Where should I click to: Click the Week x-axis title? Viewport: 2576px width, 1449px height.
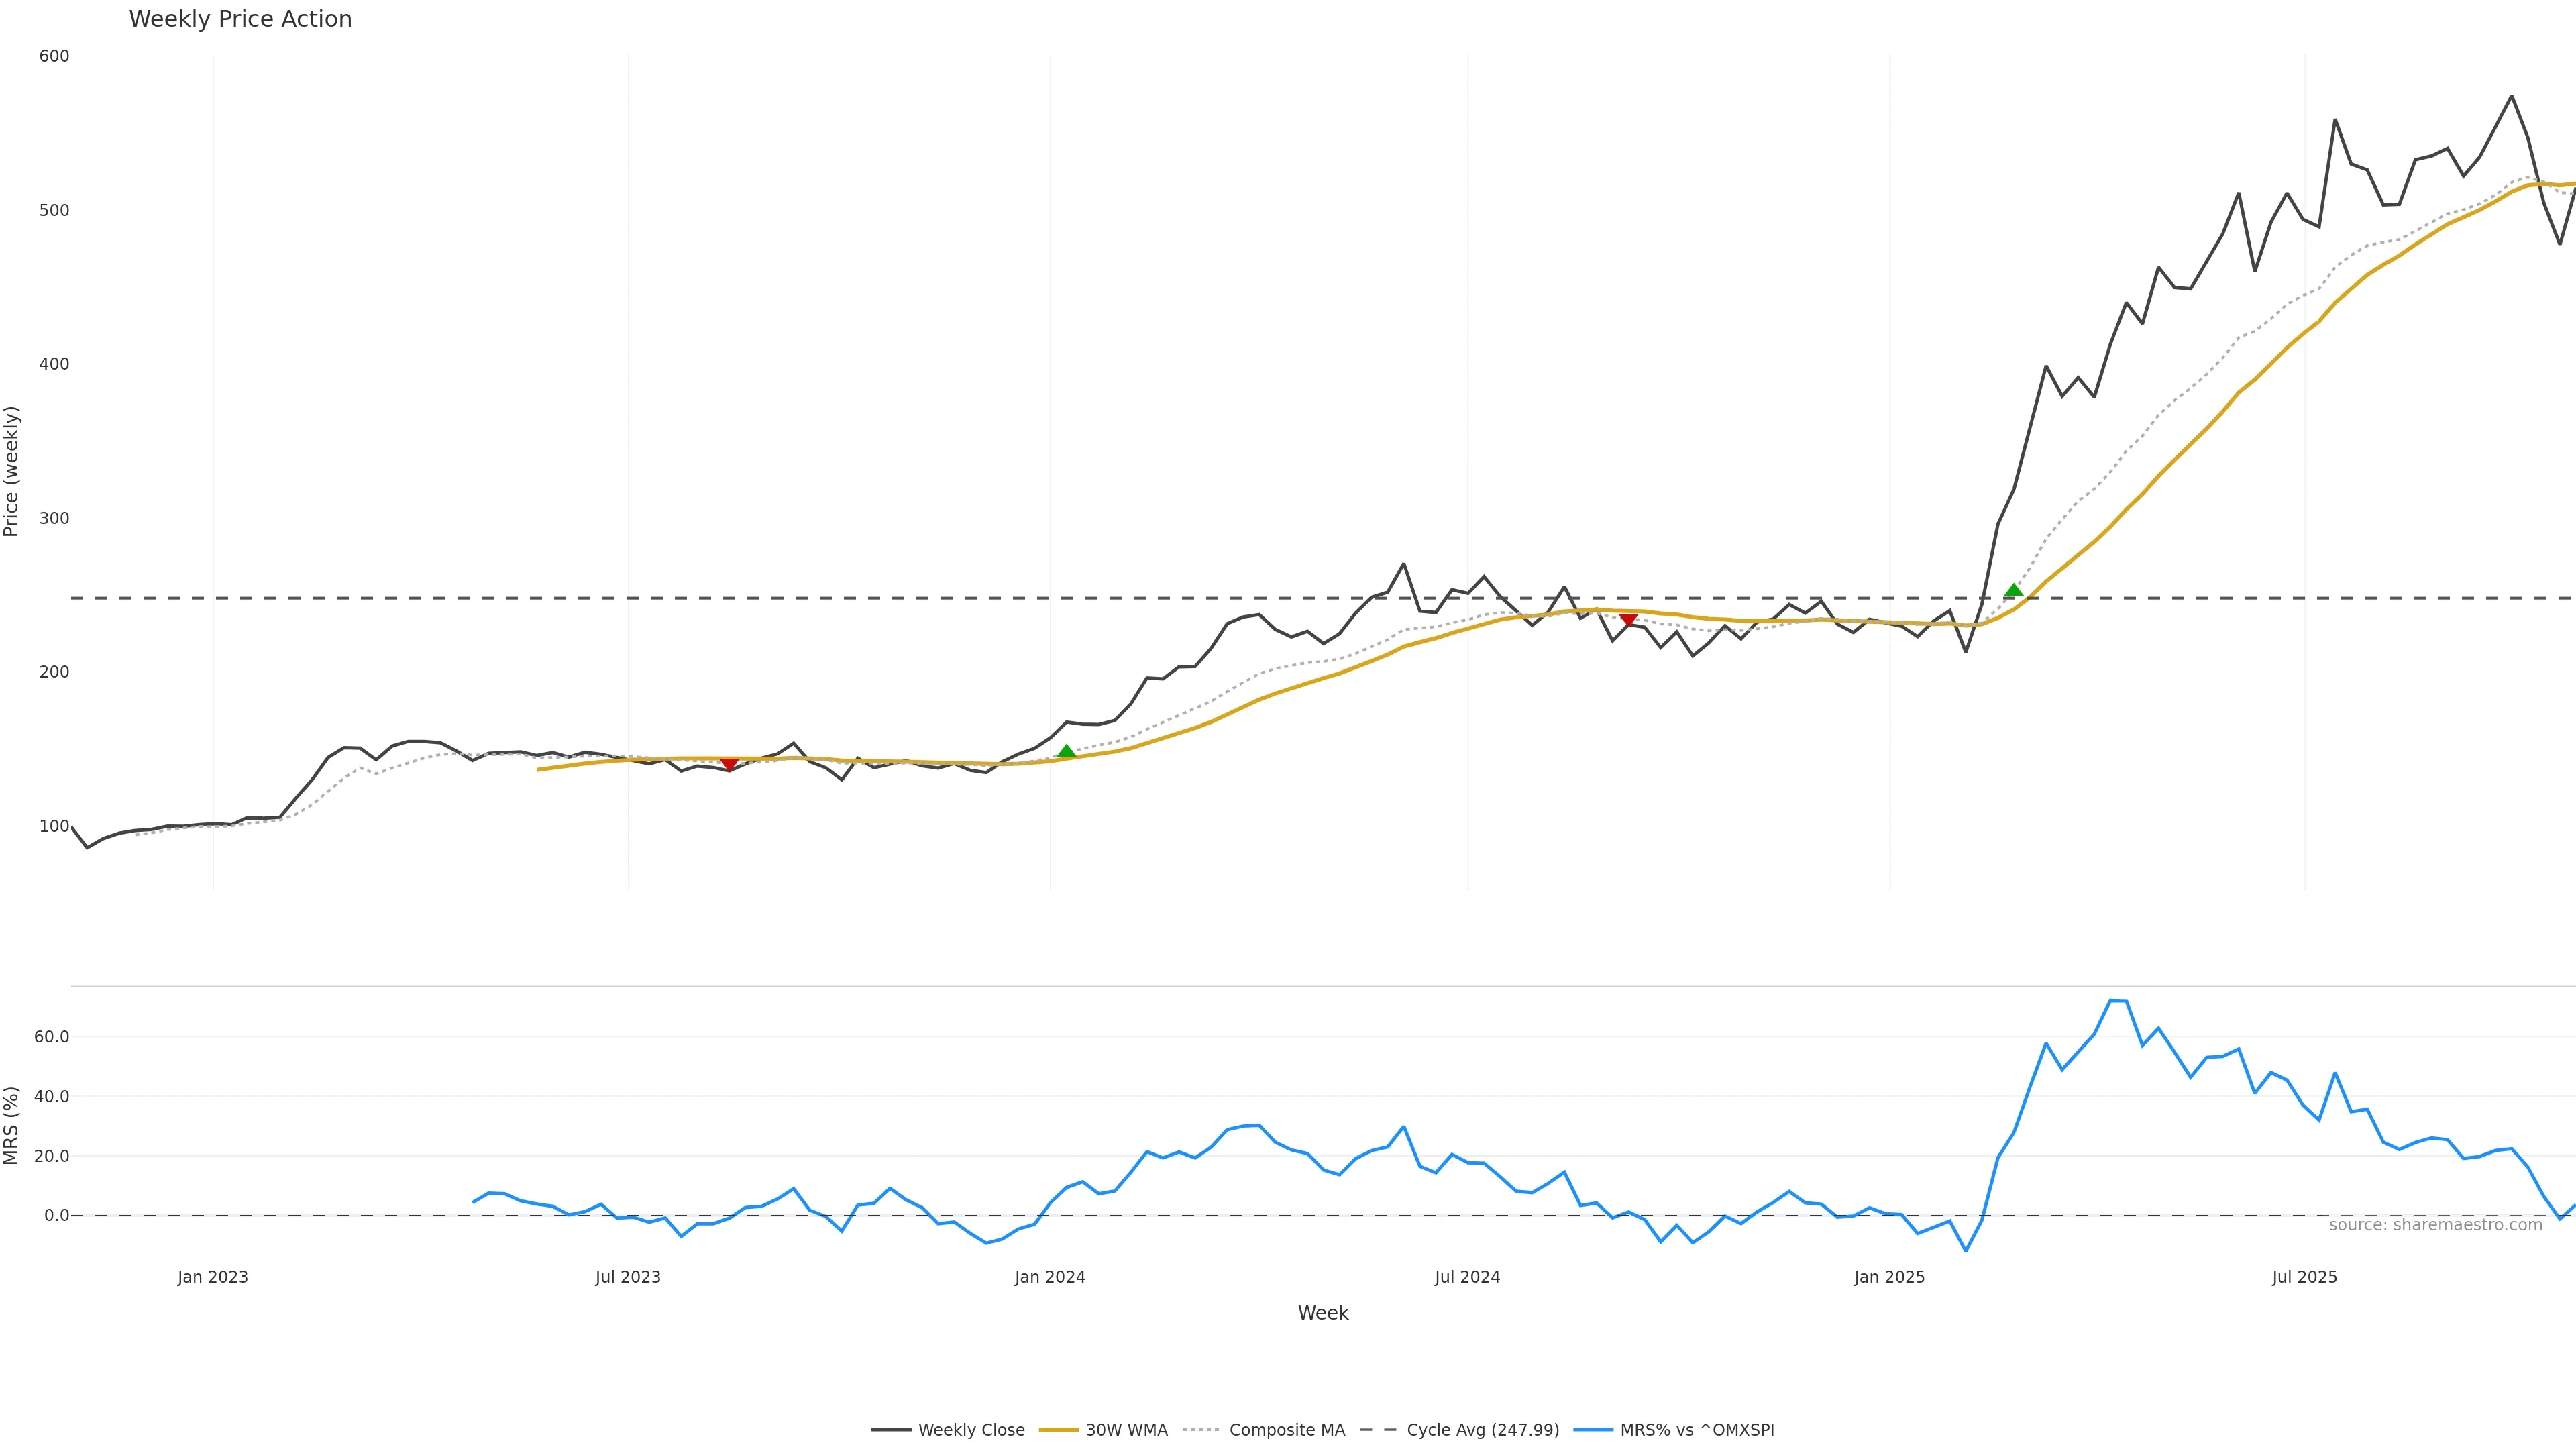pos(1323,1313)
